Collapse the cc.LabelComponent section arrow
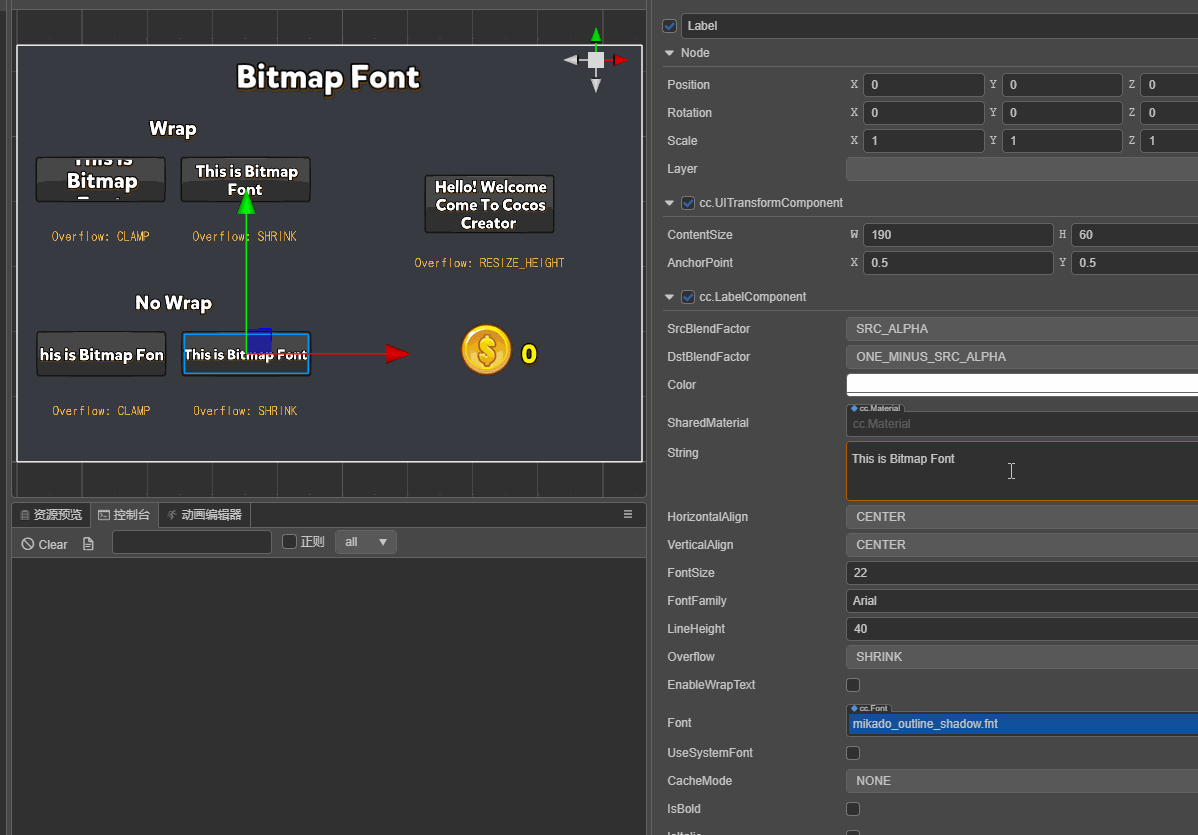 coord(669,297)
